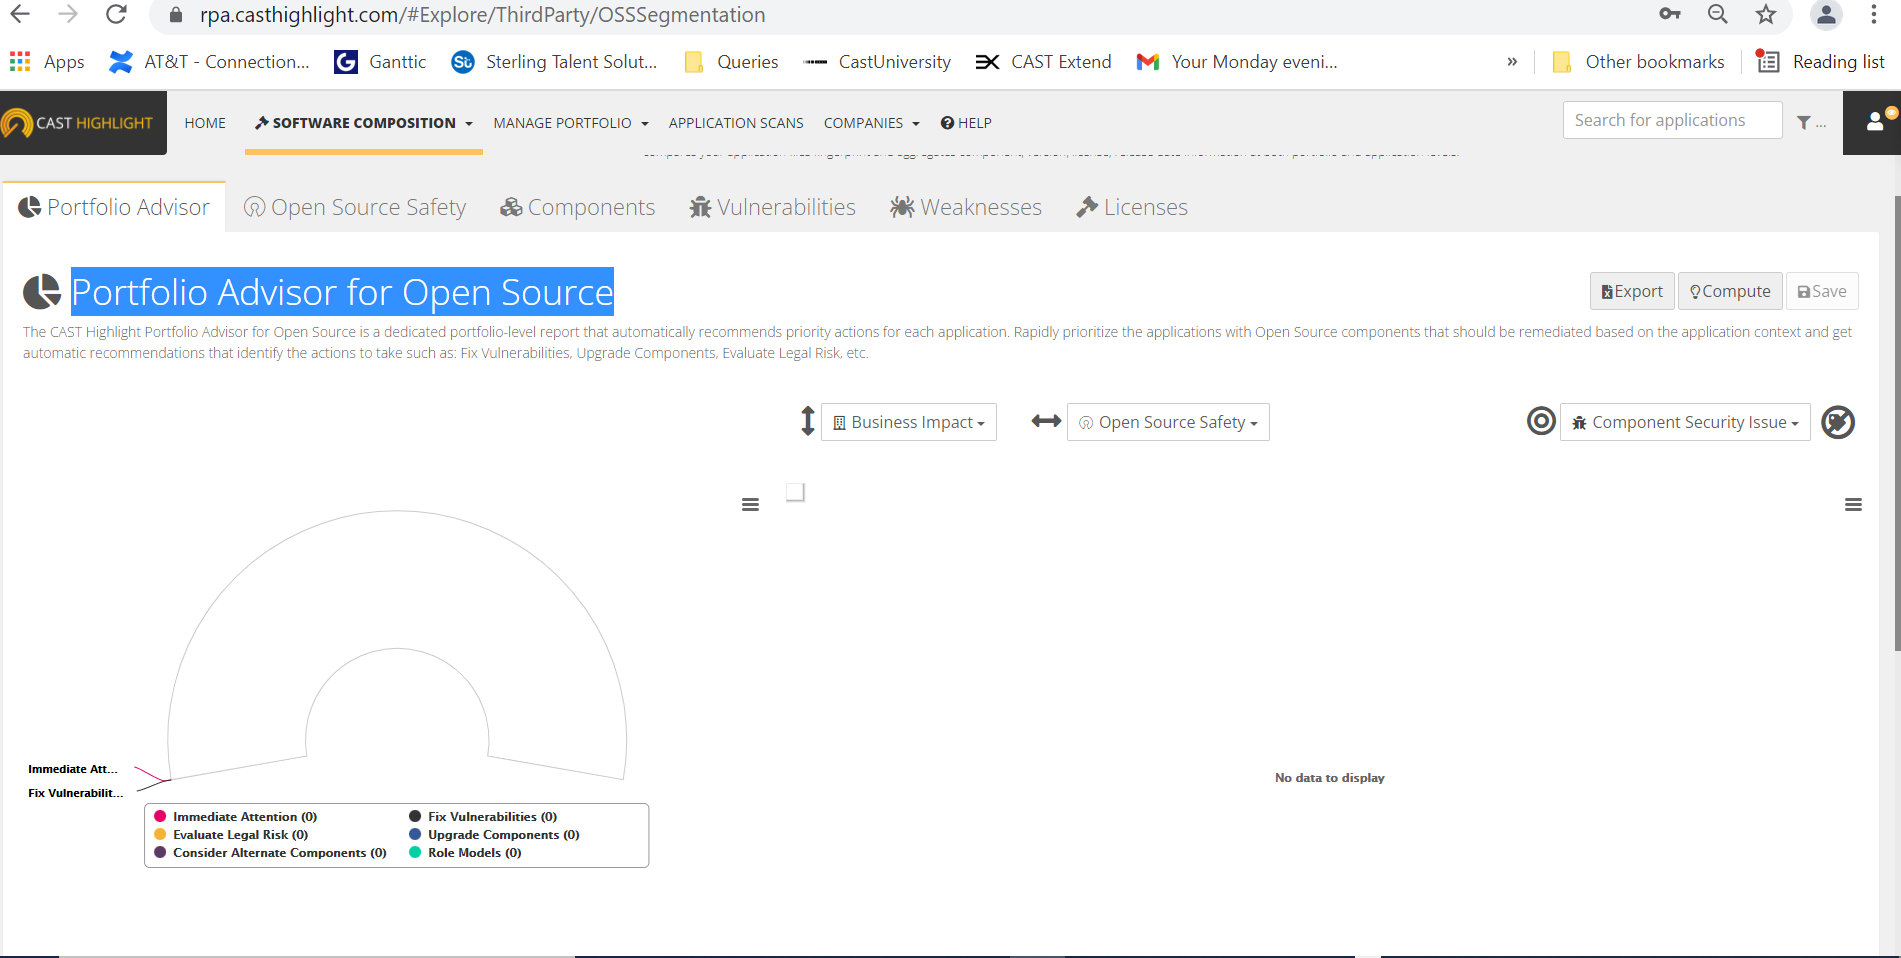Tick the small checkbox above chart

tap(795, 492)
